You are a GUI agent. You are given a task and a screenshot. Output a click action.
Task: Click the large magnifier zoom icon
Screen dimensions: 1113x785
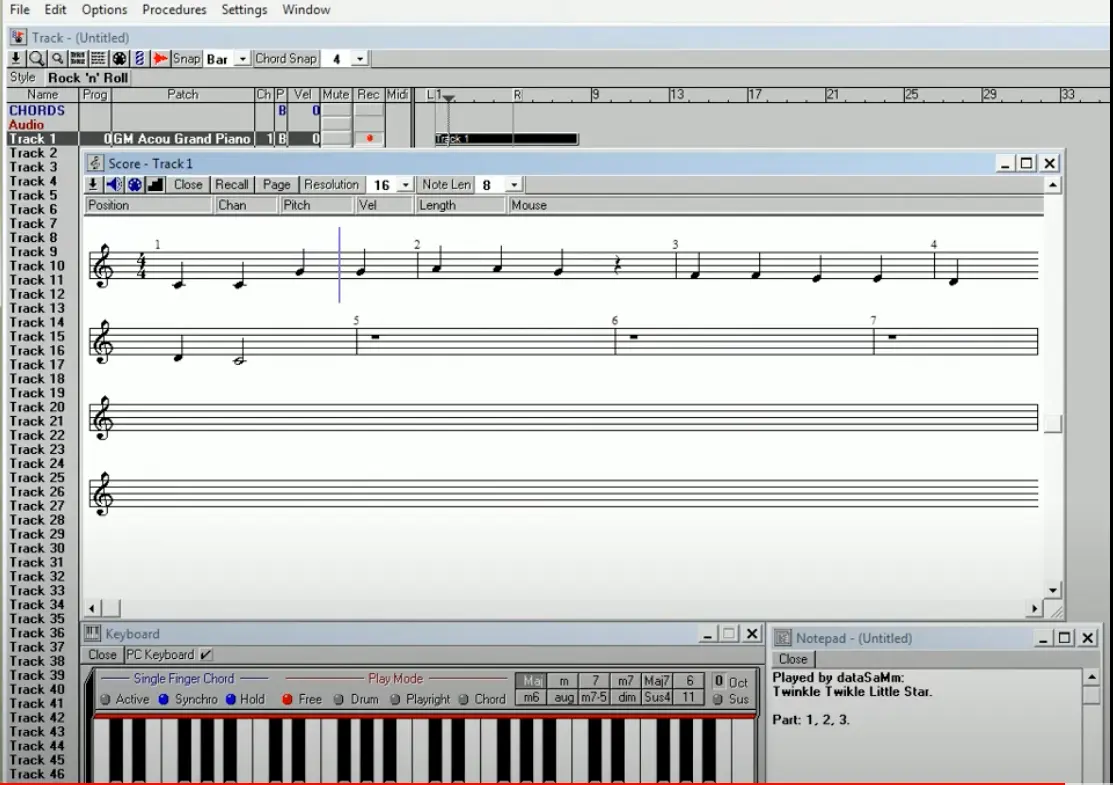[37, 59]
